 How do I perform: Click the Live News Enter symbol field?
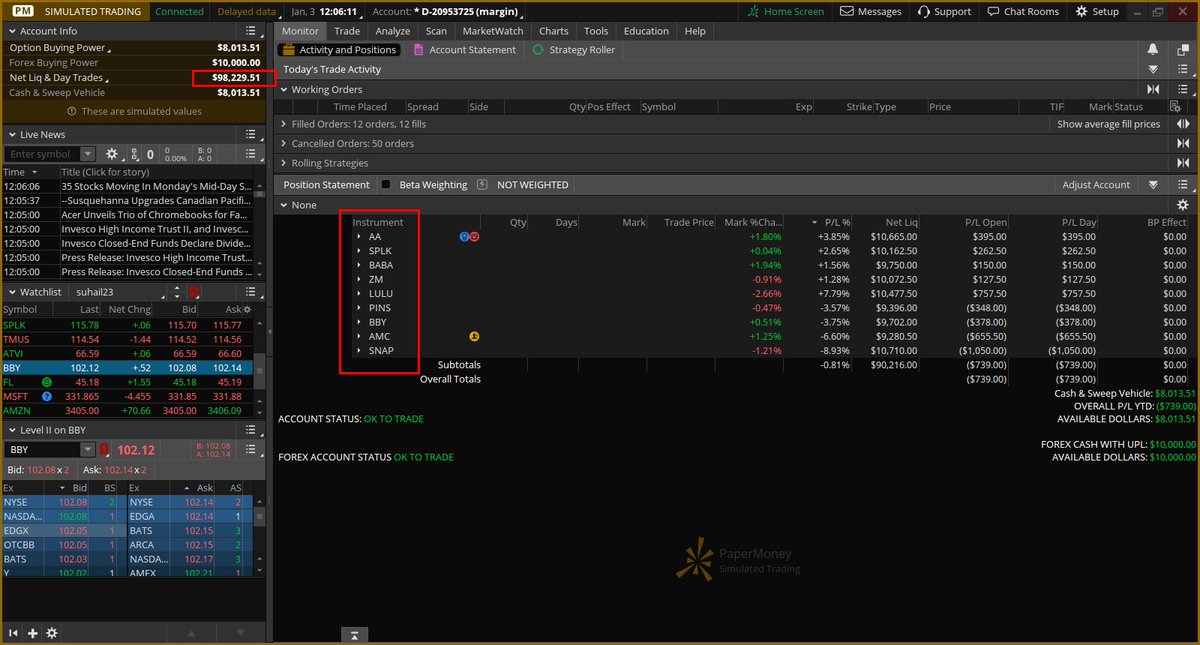[43, 154]
